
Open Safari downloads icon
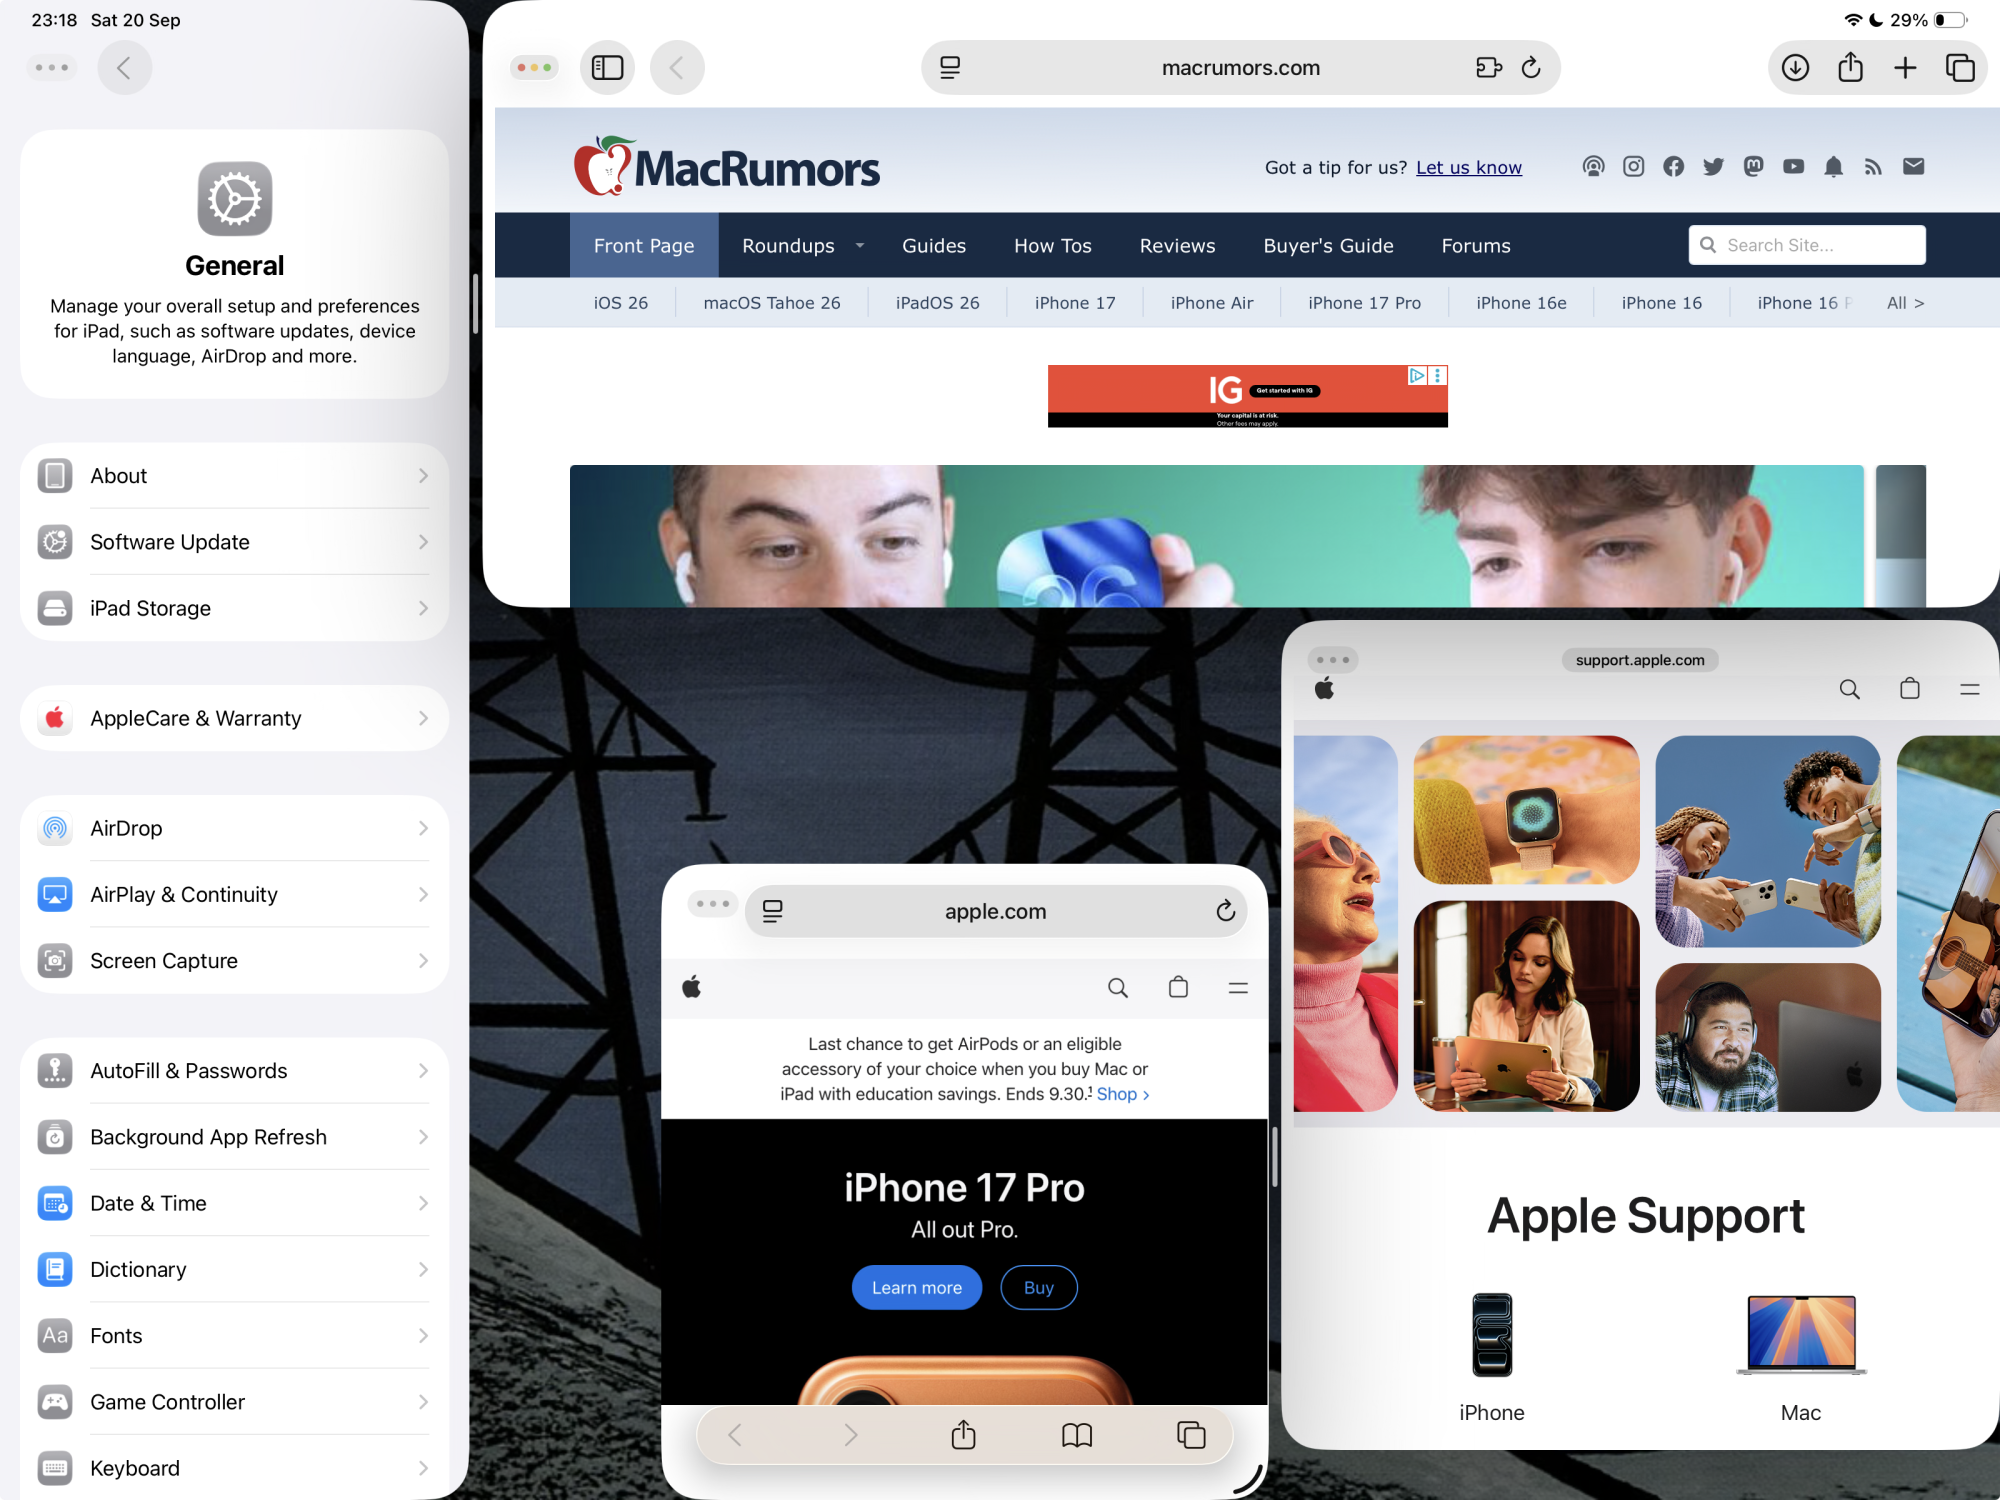coord(1795,68)
